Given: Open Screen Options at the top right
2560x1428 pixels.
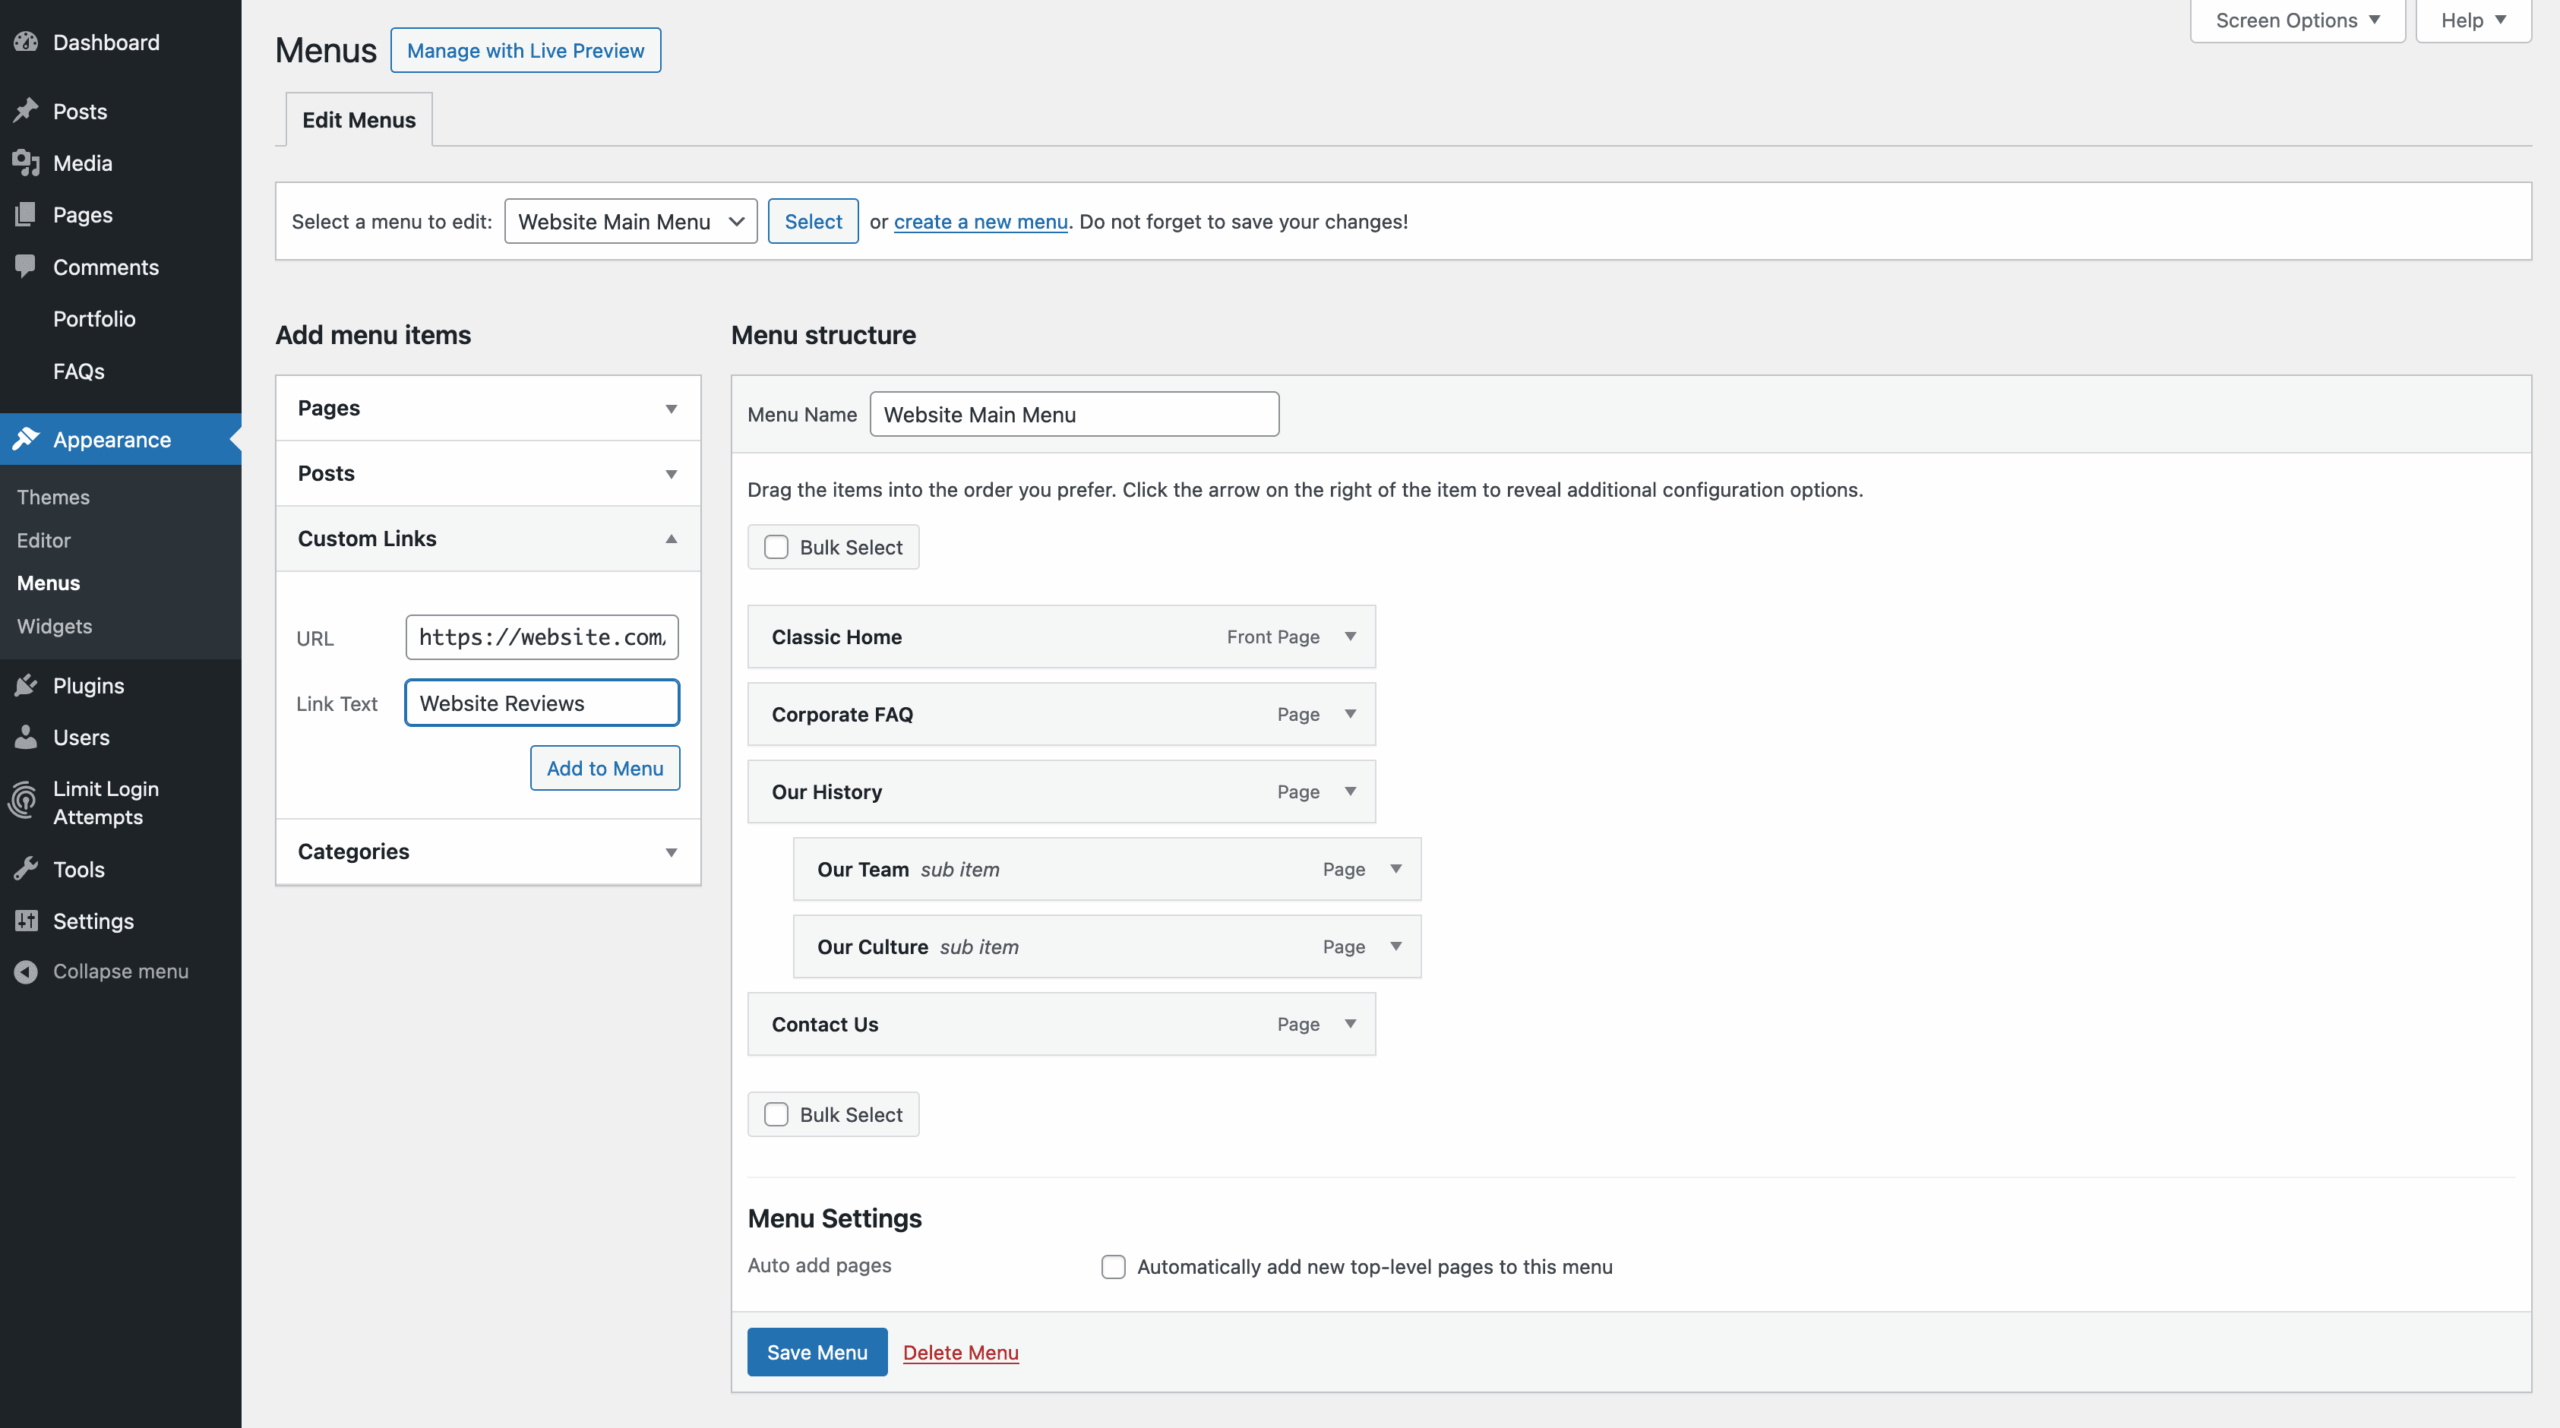Looking at the screenshot, I should [2296, 19].
